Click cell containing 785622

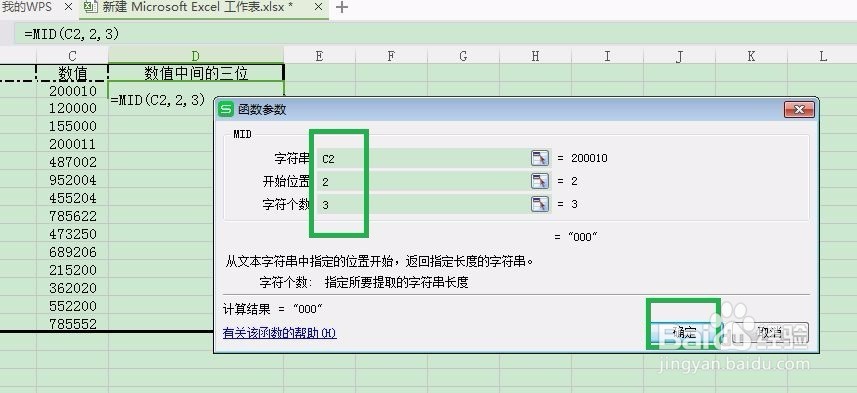72,216
